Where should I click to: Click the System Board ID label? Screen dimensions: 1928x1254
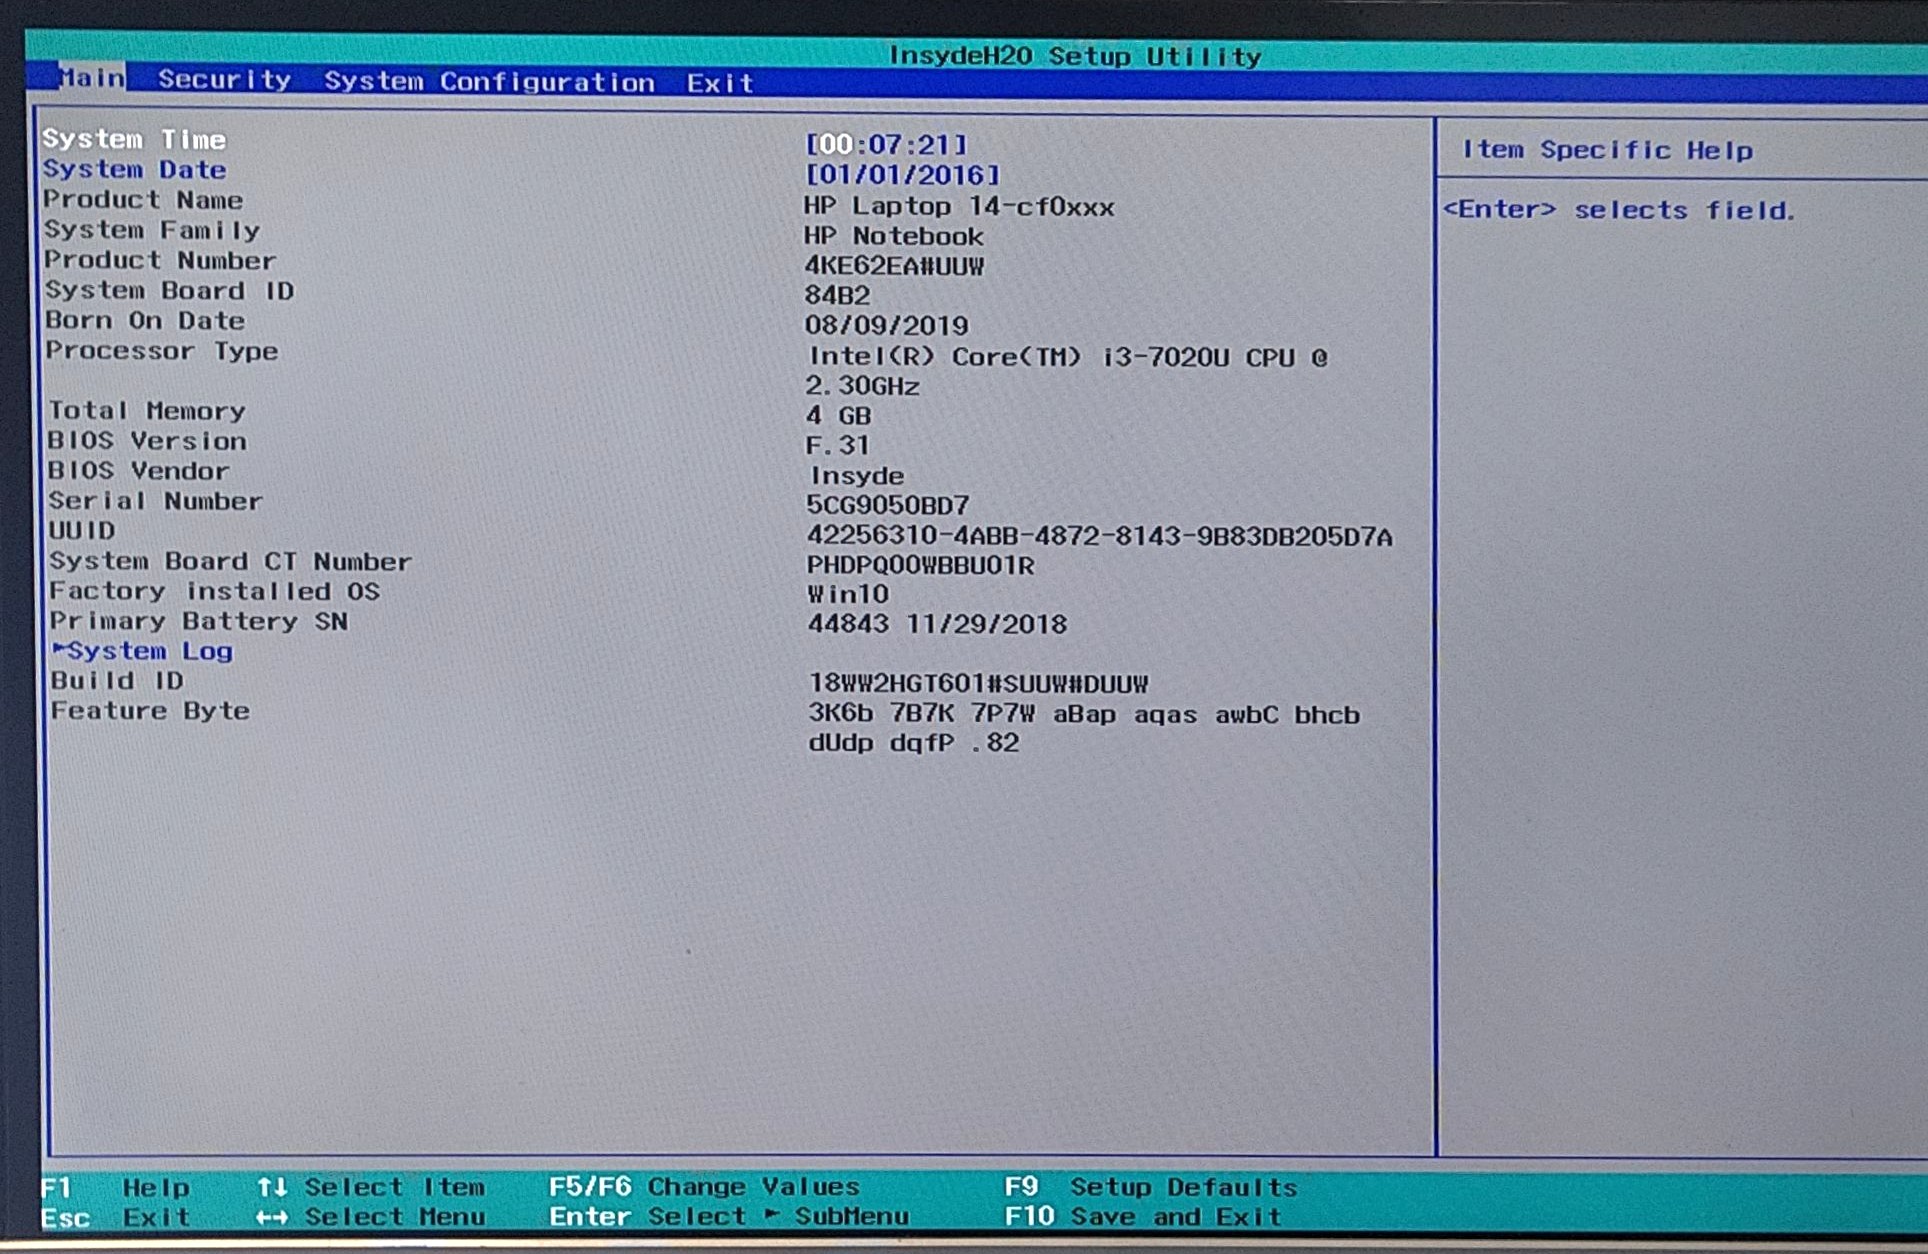pos(169,291)
